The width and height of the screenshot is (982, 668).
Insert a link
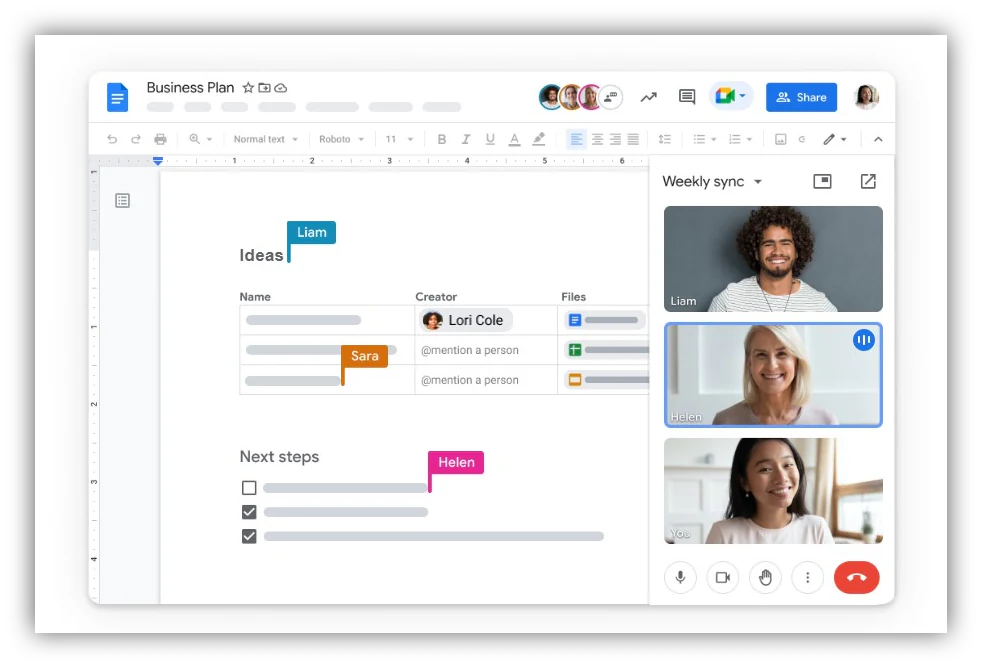click(802, 139)
